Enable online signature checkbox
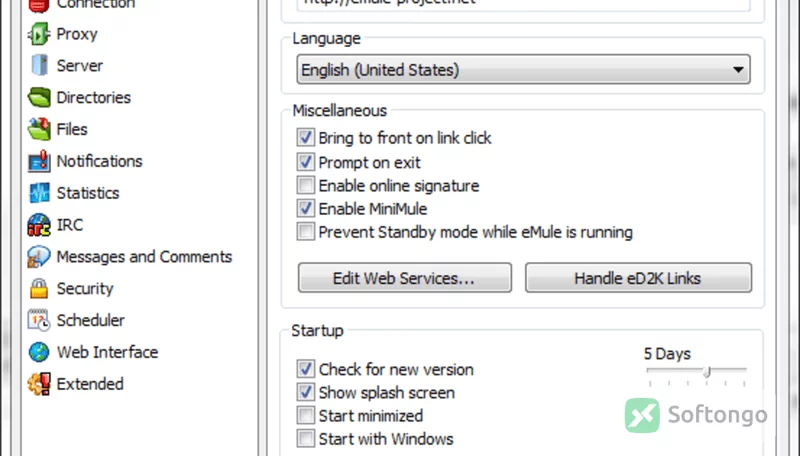The height and width of the screenshot is (456, 800). pyautogui.click(x=306, y=185)
